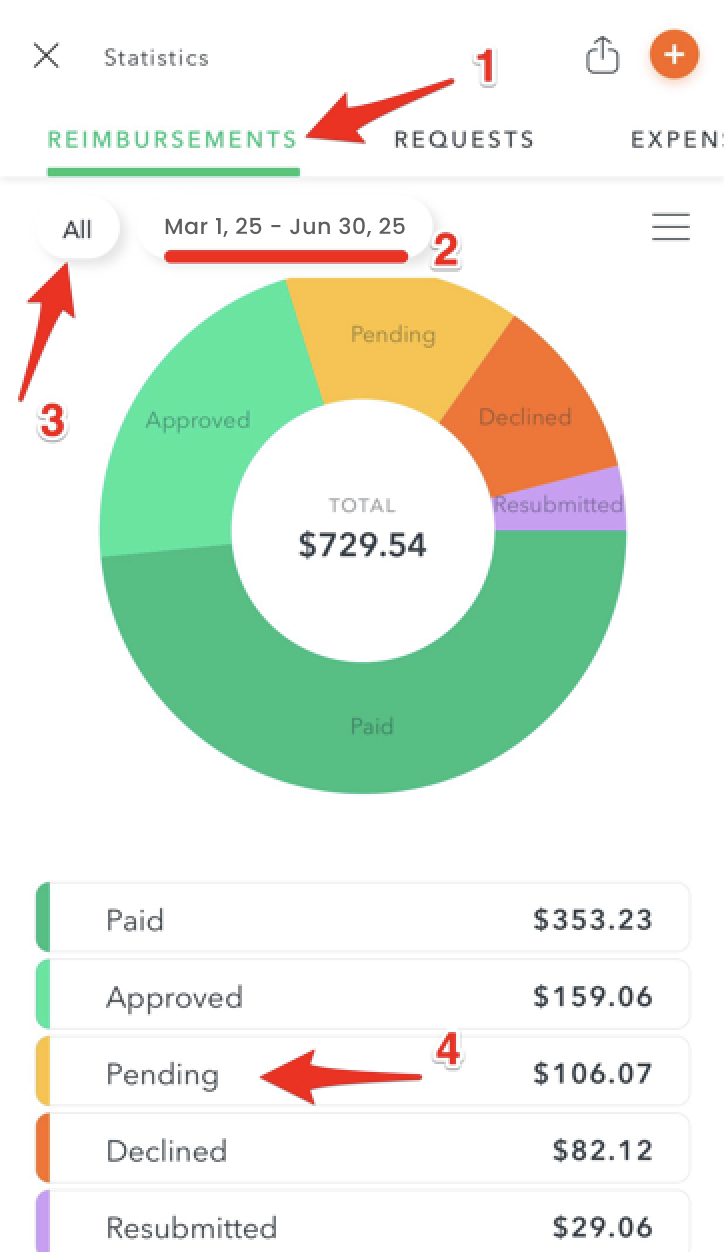Image resolution: width=724 pixels, height=1252 pixels.
Task: Close the Statistics screen with the X icon
Action: [x=46, y=56]
